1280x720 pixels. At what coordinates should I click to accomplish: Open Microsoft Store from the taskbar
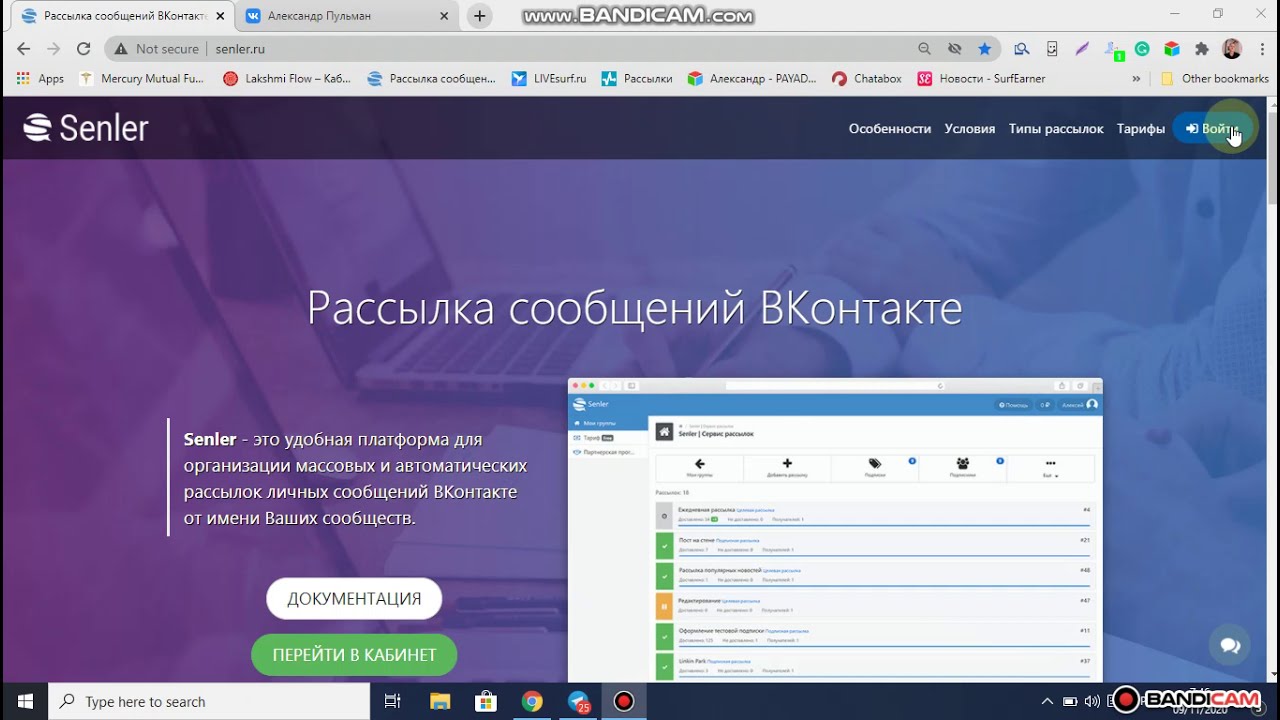tap(485, 701)
